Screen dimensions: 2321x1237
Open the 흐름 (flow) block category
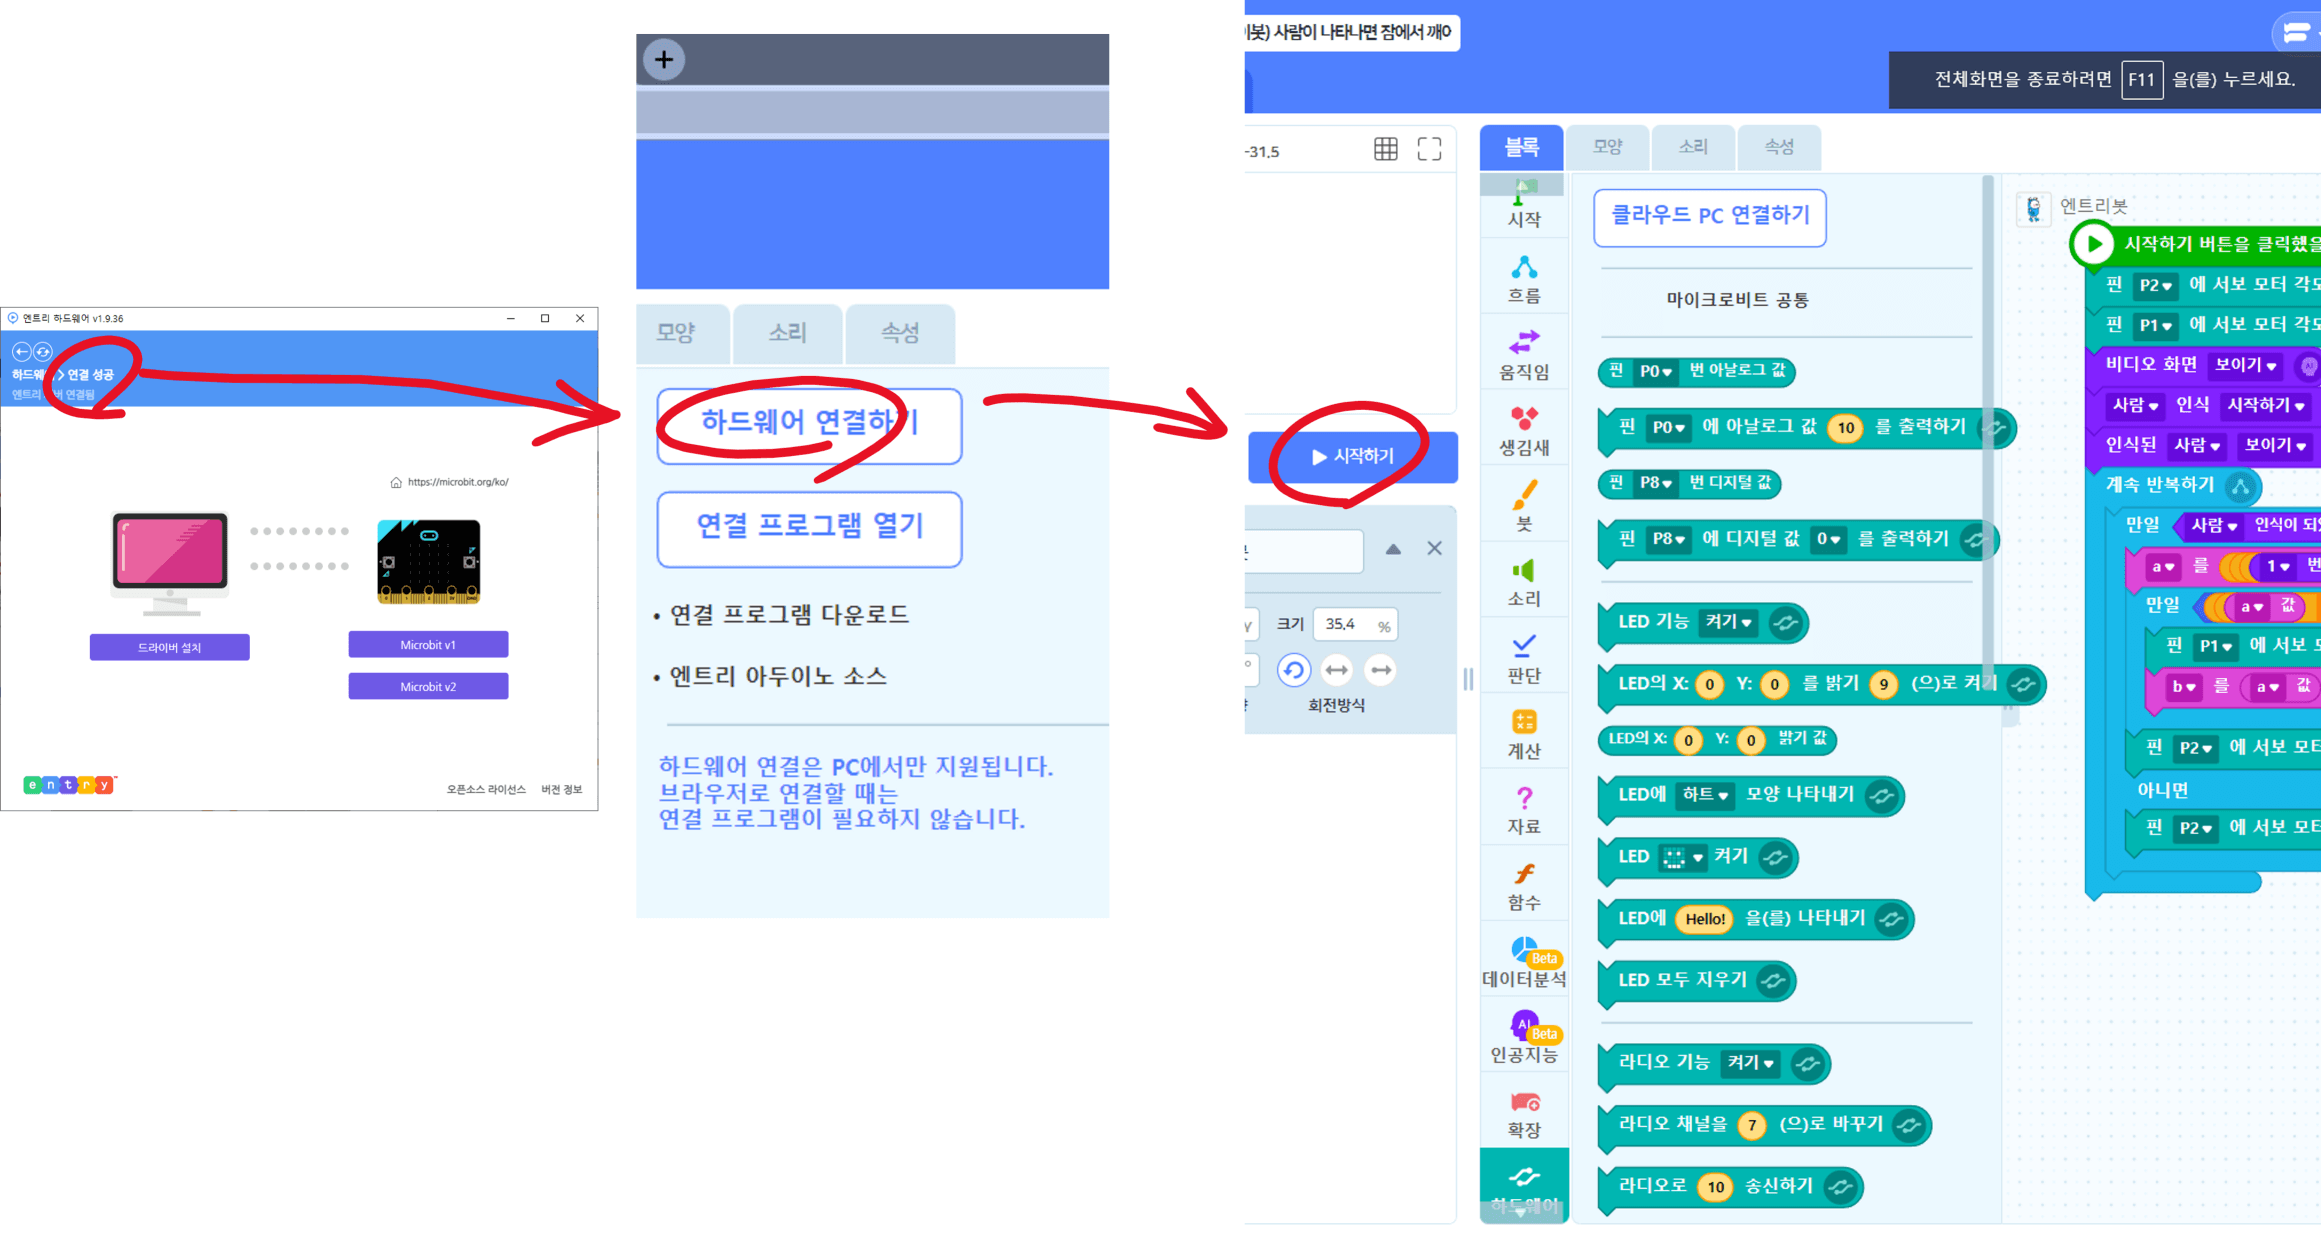coord(1523,279)
